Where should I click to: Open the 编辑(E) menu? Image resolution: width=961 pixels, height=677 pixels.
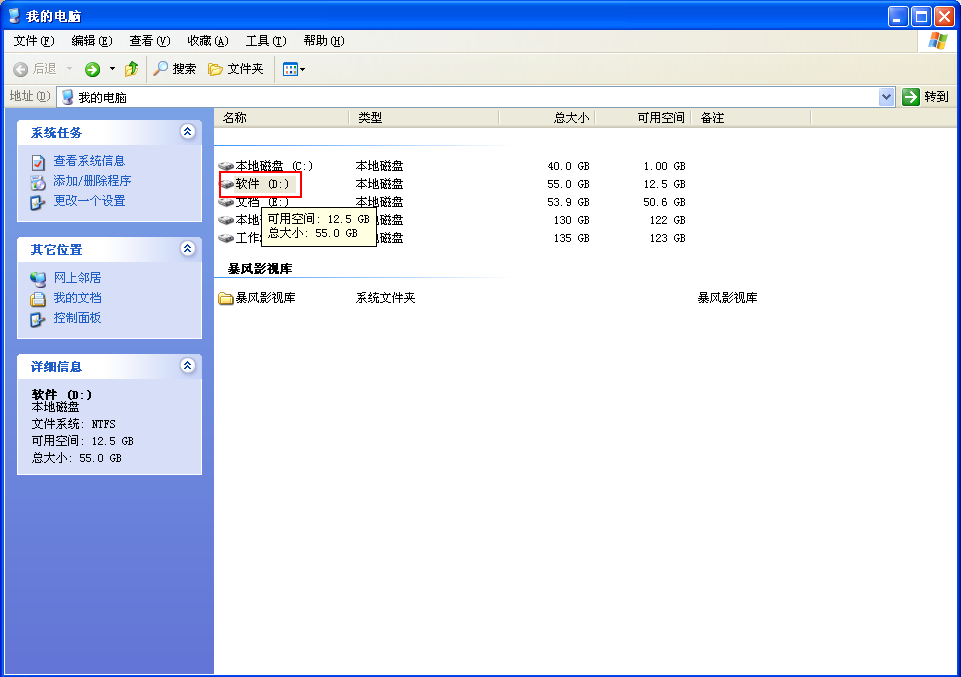[92, 40]
